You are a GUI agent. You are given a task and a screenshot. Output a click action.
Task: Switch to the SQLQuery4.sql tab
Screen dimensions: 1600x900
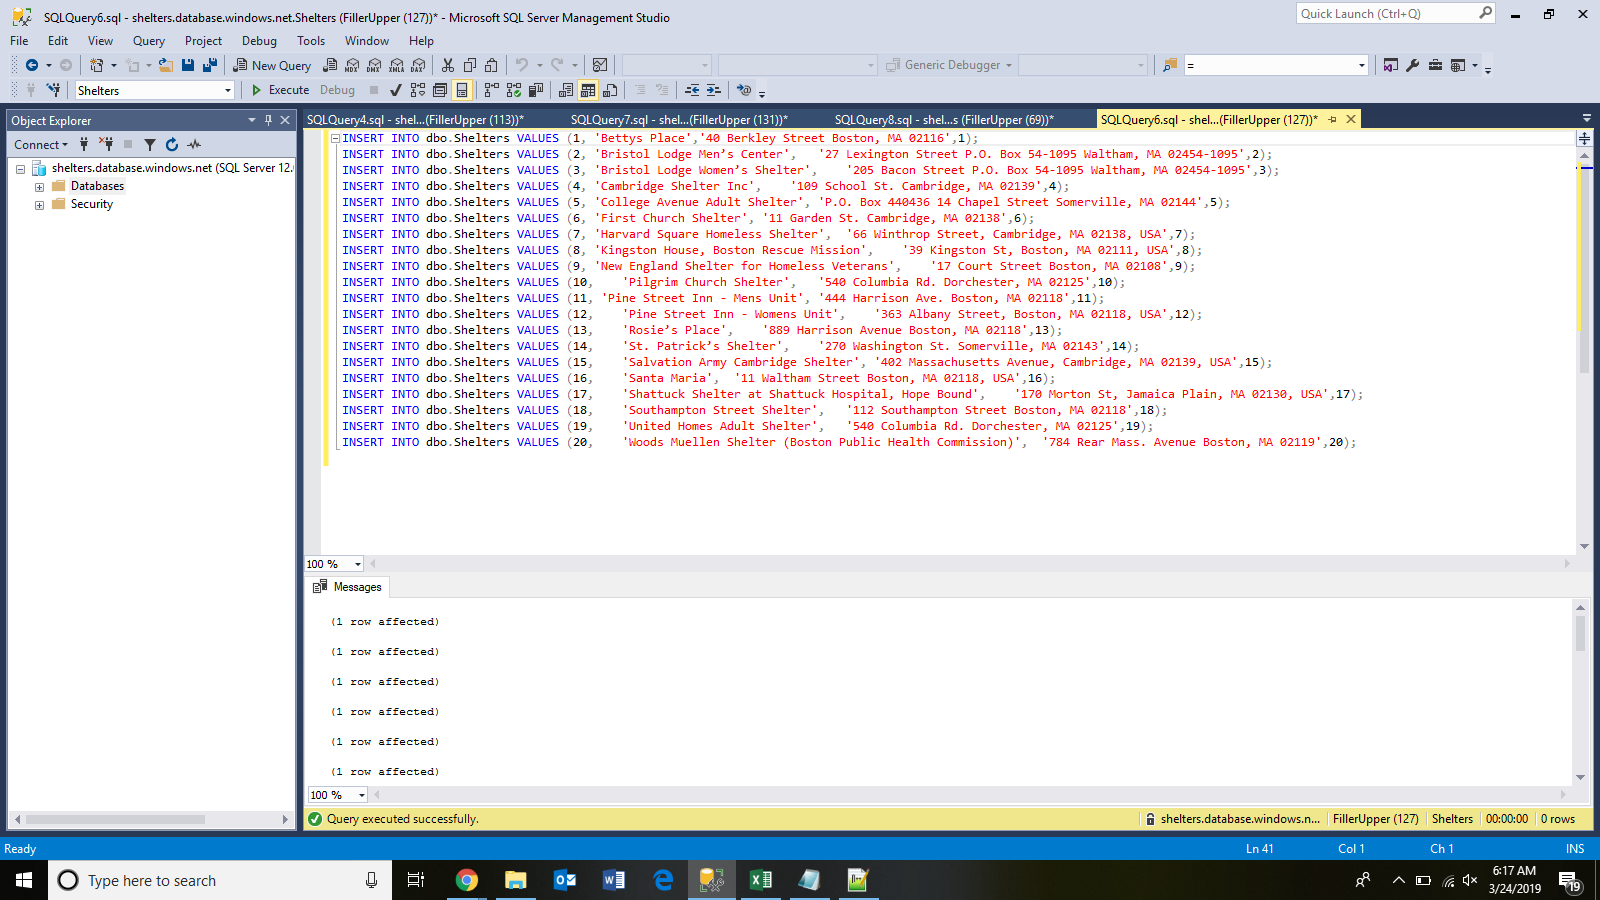[x=415, y=119]
